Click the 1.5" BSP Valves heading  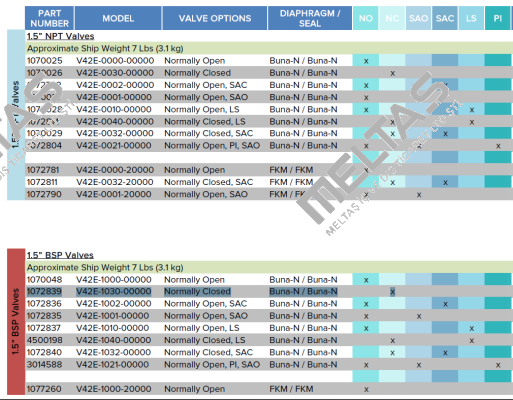pos(60,255)
